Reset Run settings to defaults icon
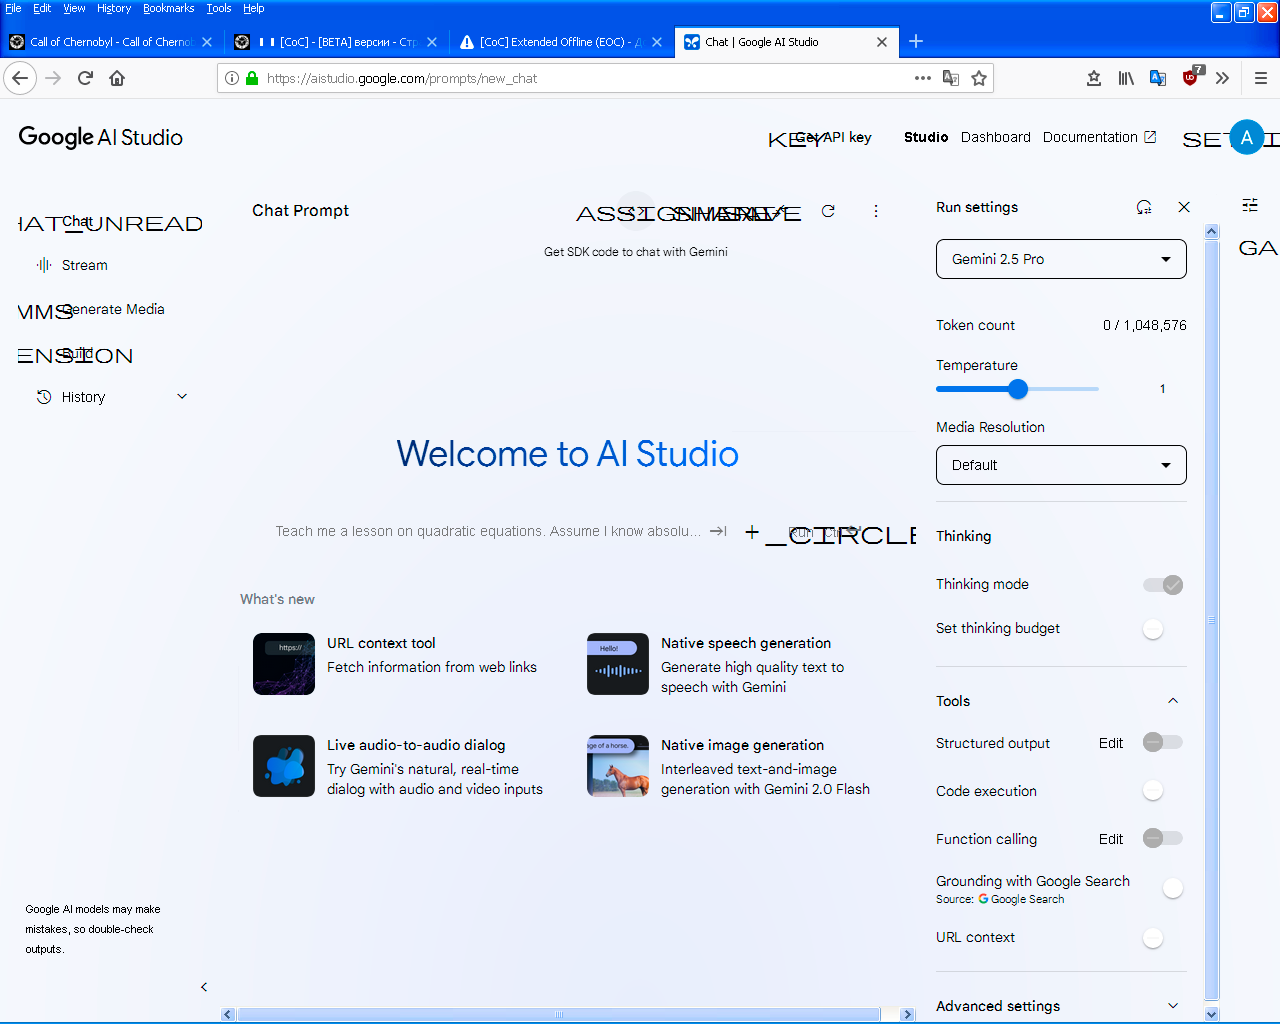The height and width of the screenshot is (1024, 1280). click(x=1144, y=207)
